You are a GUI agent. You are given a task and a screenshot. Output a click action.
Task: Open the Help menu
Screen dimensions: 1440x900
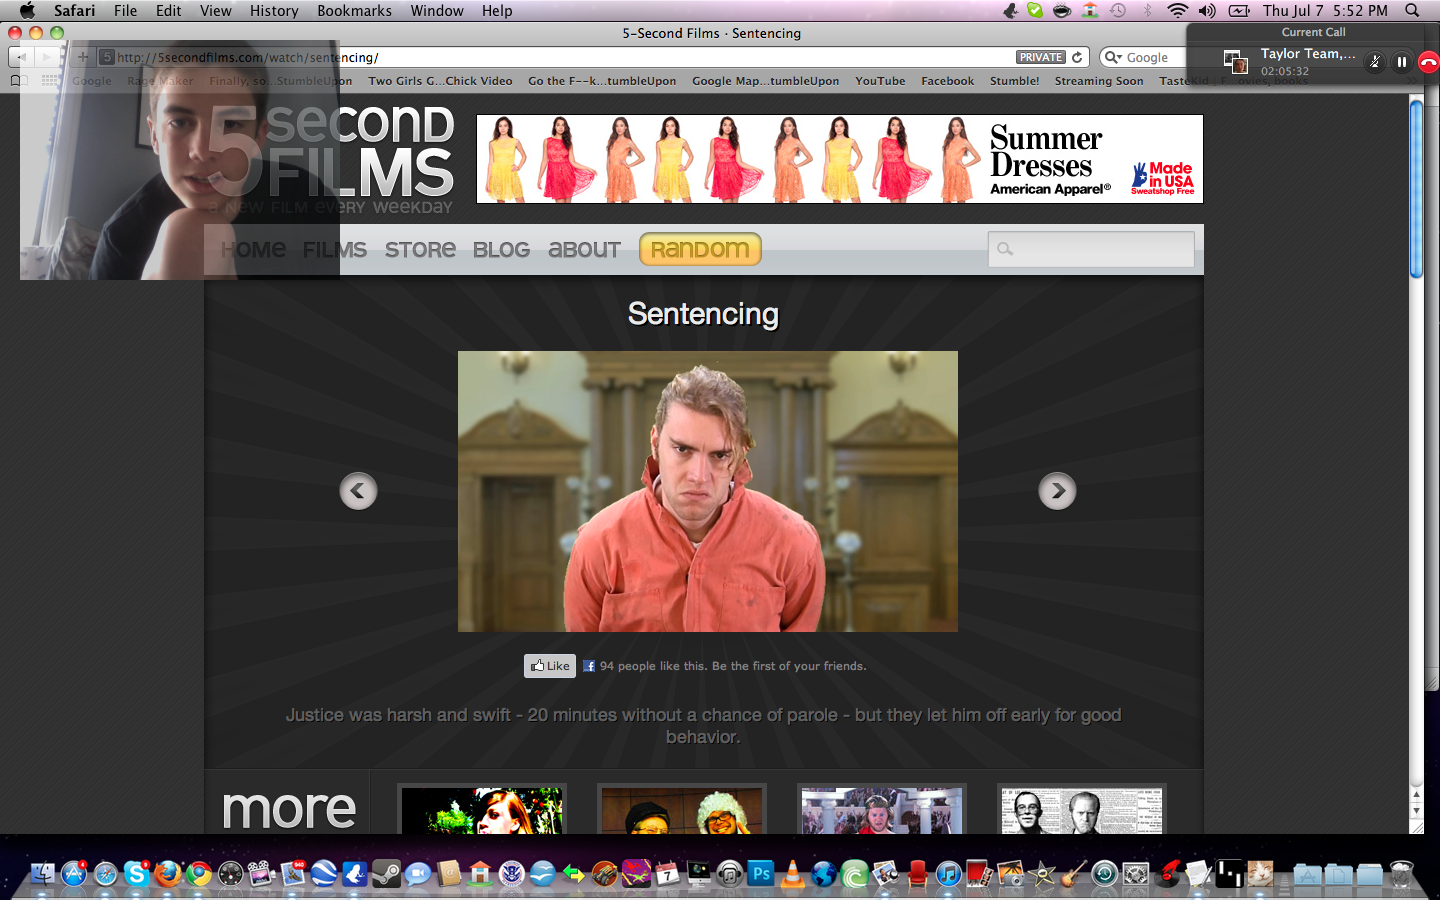pos(497,10)
